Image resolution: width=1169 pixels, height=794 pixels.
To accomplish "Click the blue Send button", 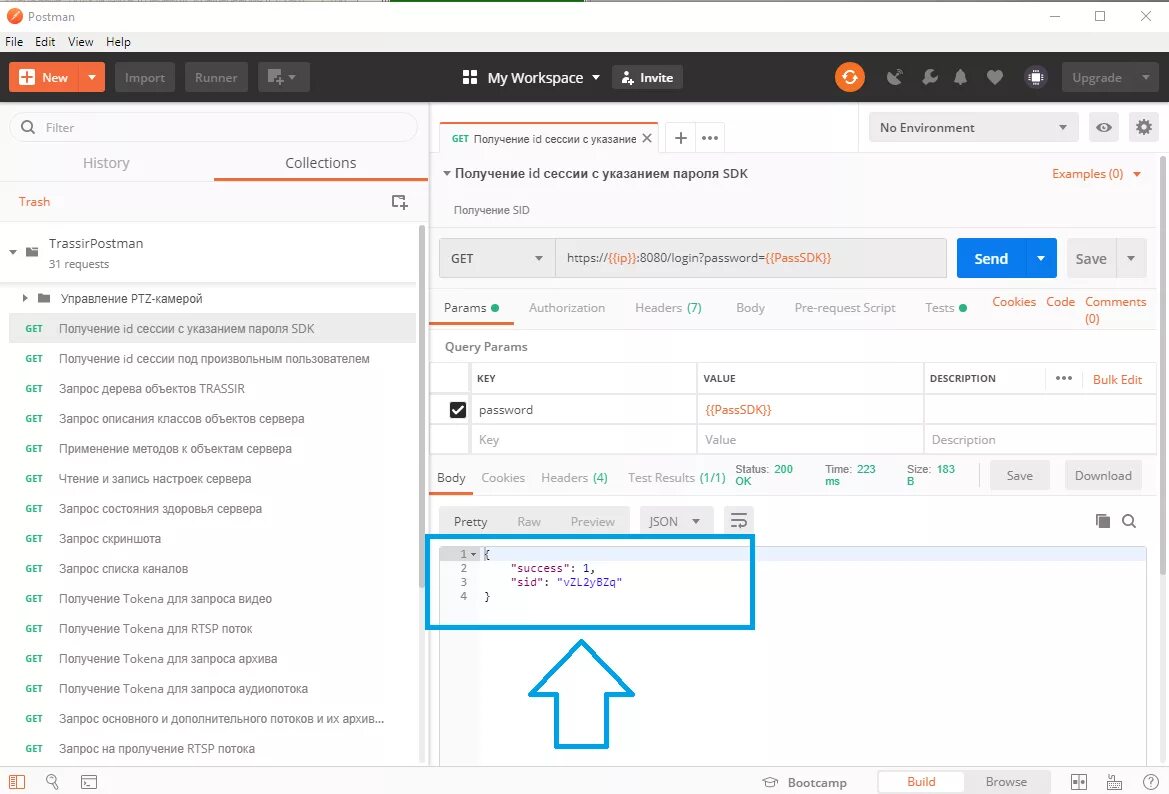I will (x=991, y=258).
